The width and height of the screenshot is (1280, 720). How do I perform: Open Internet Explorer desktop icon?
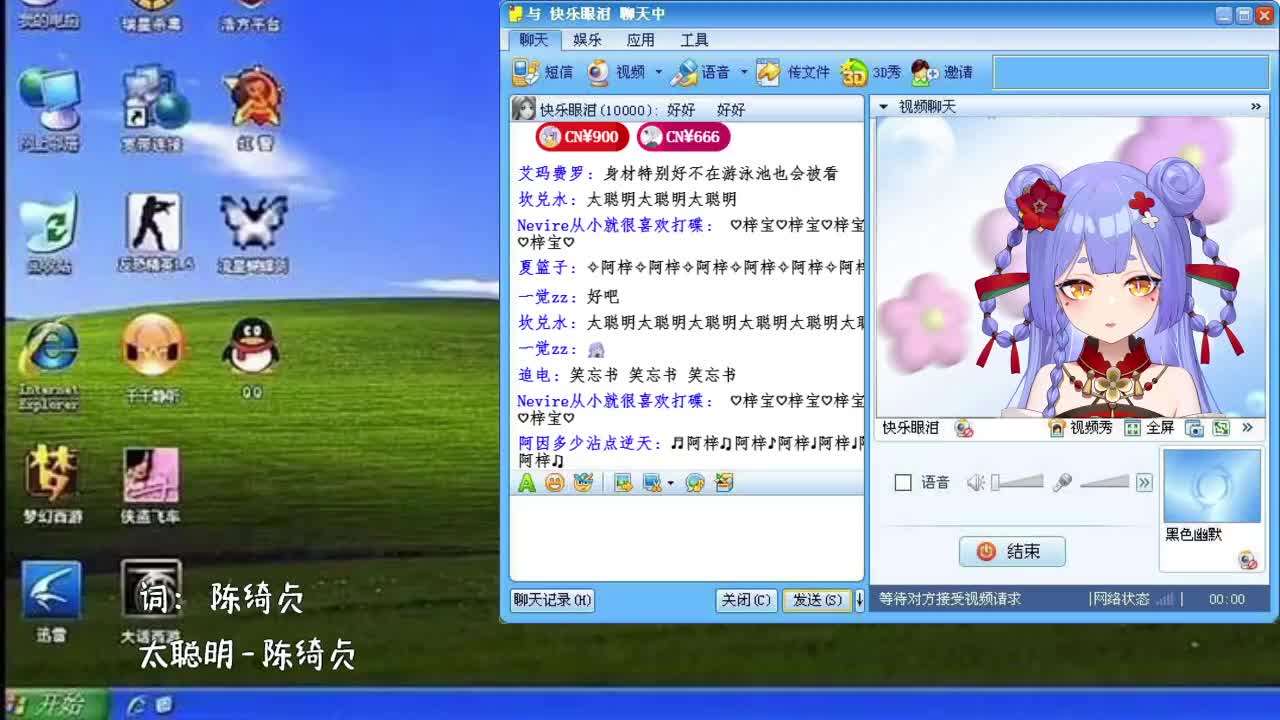pyautogui.click(x=49, y=364)
